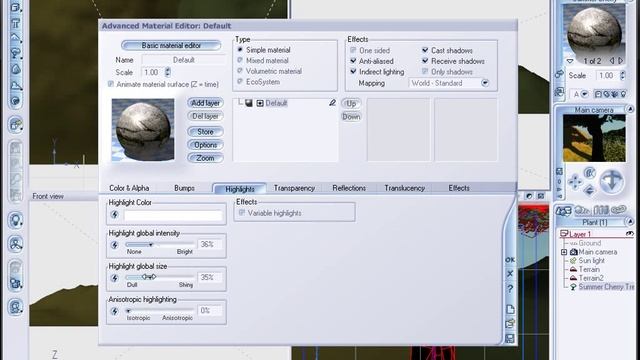Show next material in preview panel
Screen dimensions: 640x360
pyautogui.click(x=621, y=60)
